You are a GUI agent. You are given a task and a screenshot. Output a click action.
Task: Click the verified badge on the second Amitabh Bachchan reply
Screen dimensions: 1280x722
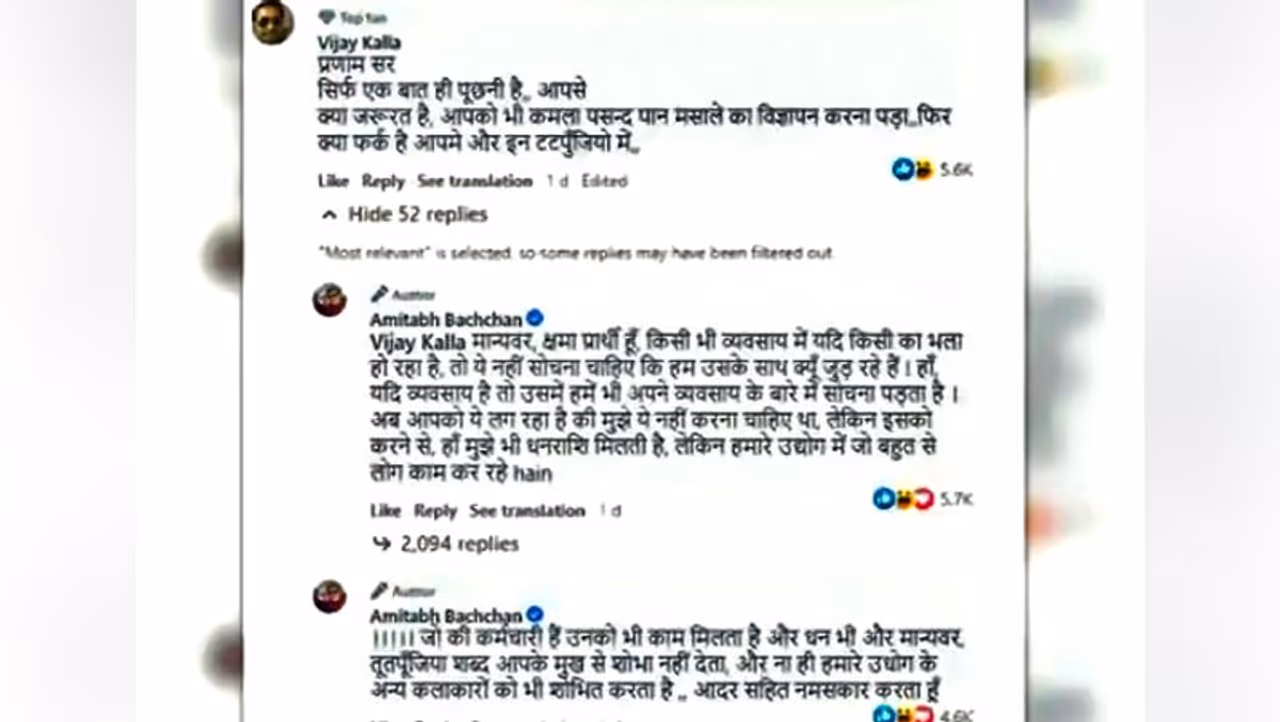point(535,614)
